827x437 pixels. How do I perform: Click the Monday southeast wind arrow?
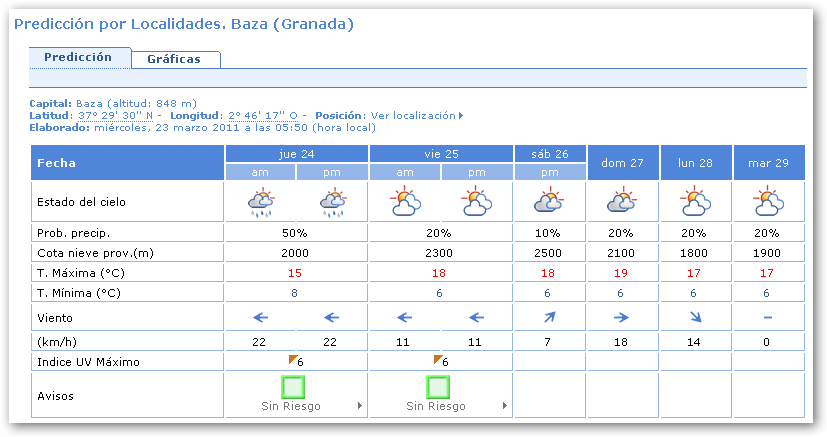[x=696, y=318]
